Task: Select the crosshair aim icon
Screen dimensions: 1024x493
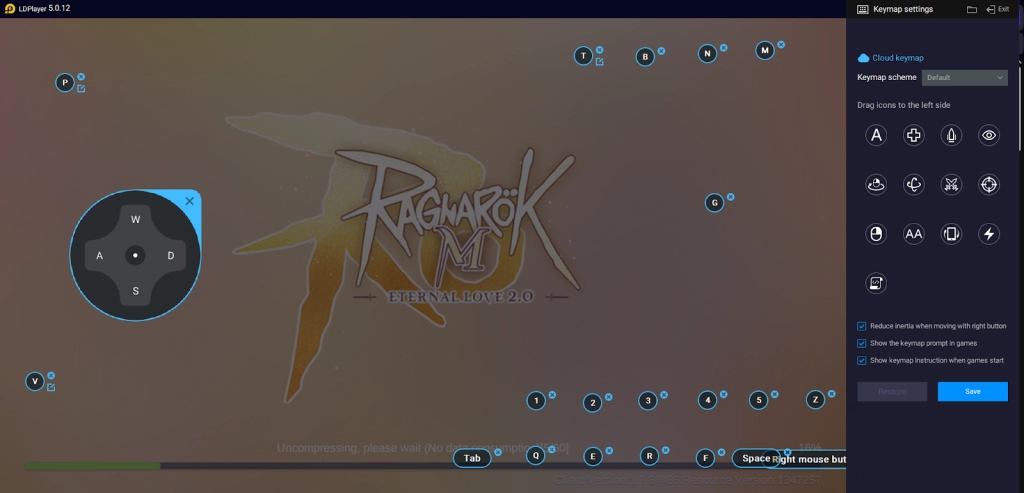Action: (x=988, y=184)
